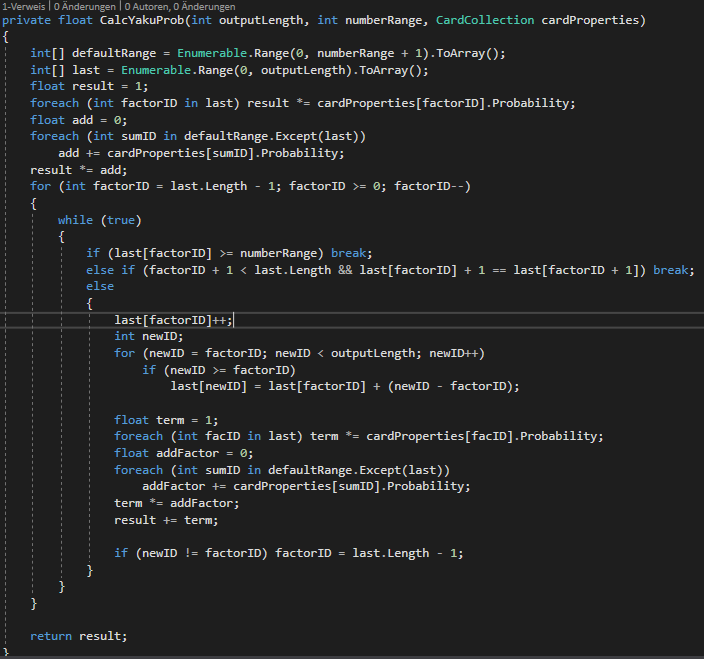Screen dimensions: 704x659
Task: Click the 'result *= add;' statement
Action: click(79, 170)
